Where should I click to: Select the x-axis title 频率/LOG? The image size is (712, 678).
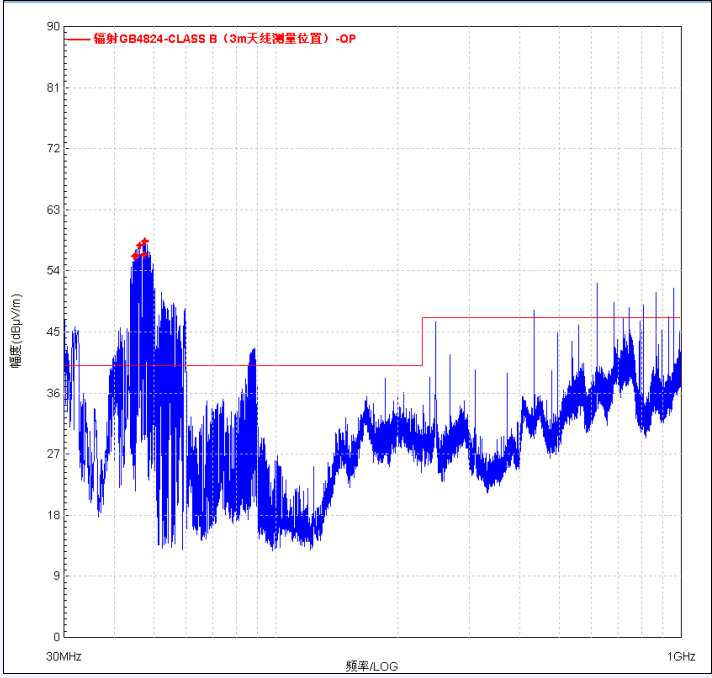[x=371, y=666]
